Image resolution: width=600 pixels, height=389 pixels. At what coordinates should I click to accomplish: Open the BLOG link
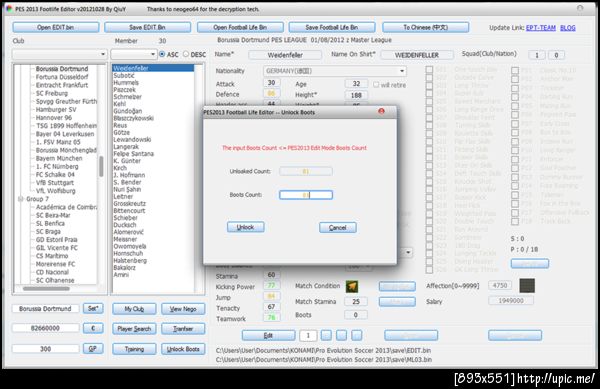pos(567,28)
